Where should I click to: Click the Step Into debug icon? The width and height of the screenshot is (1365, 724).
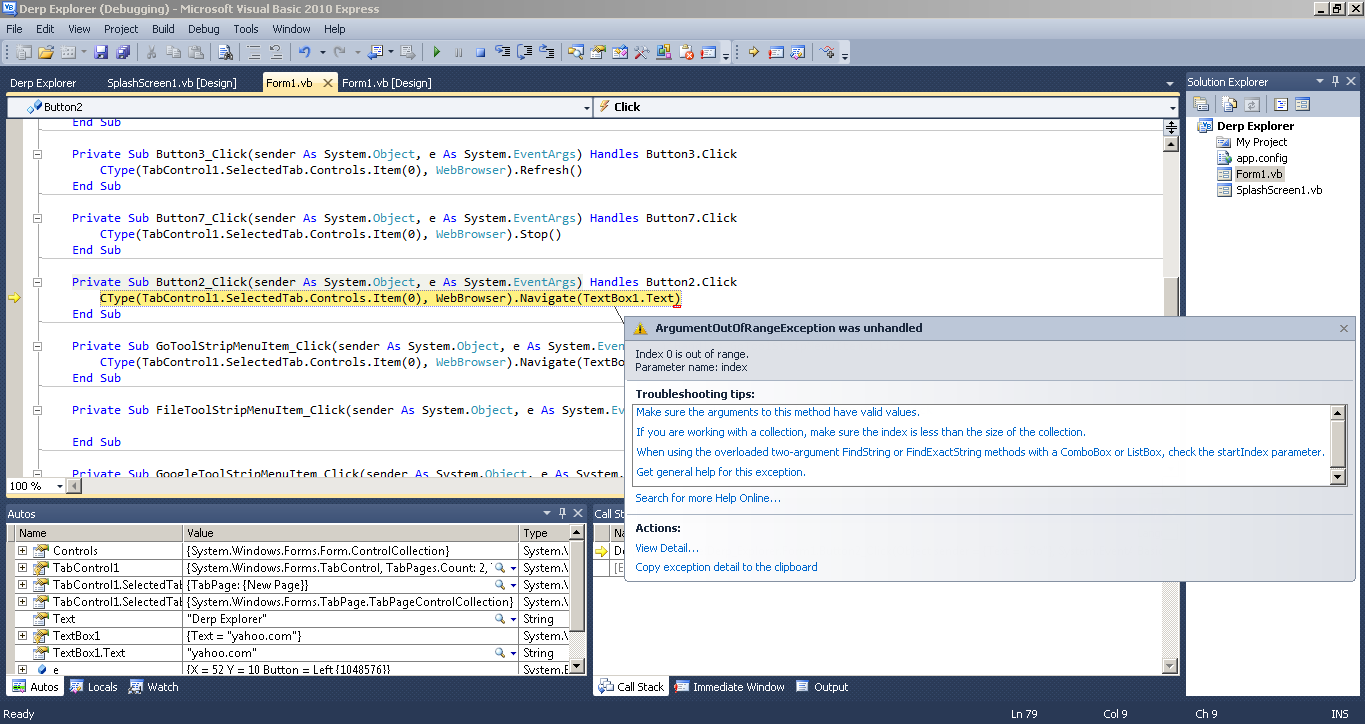click(x=502, y=52)
